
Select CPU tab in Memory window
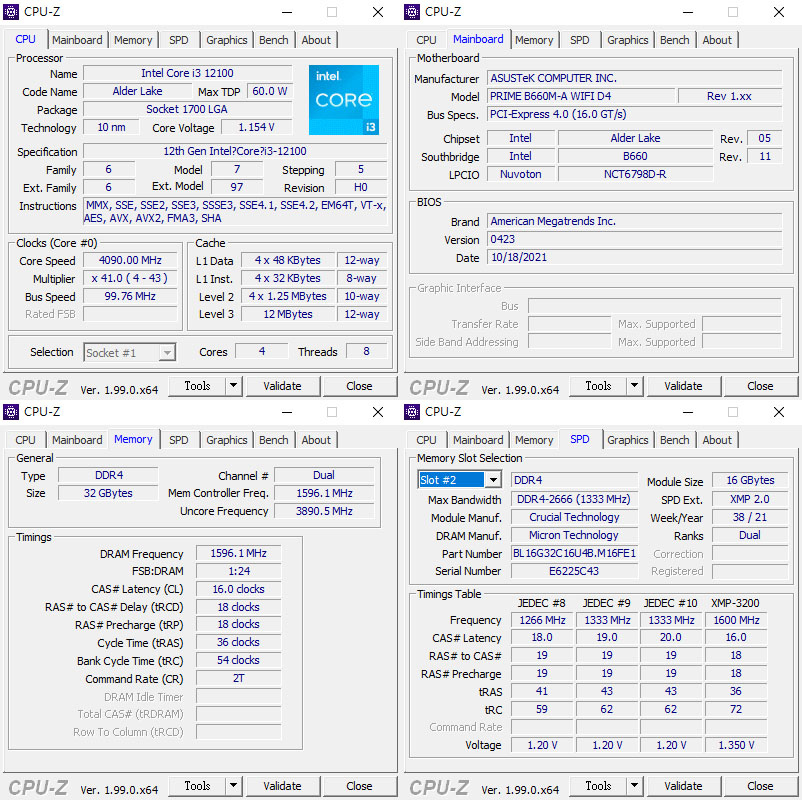pos(25,440)
